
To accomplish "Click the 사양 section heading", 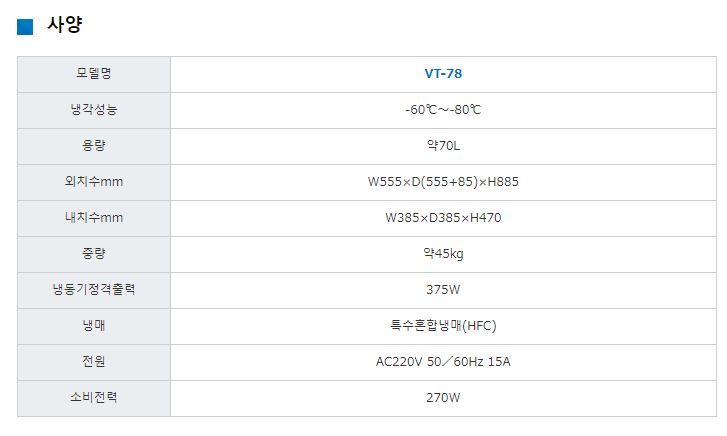I will pos(64,27).
